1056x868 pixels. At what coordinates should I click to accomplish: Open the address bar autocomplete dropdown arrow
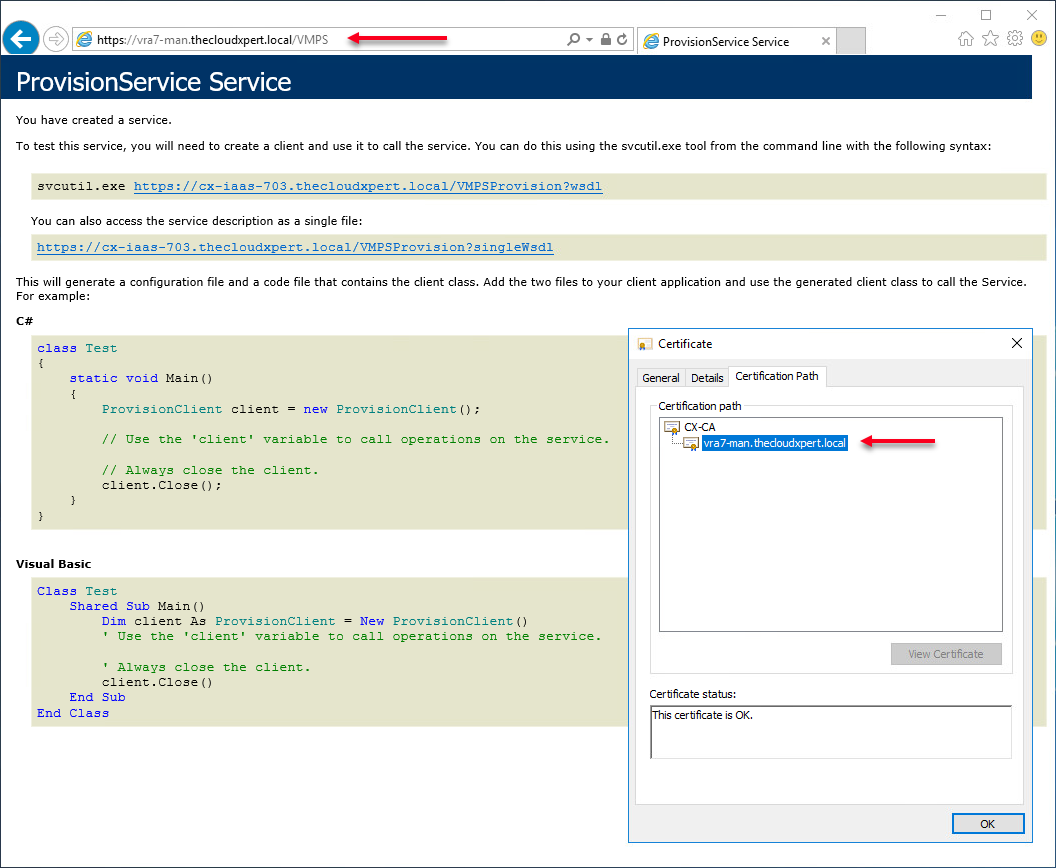click(x=590, y=40)
